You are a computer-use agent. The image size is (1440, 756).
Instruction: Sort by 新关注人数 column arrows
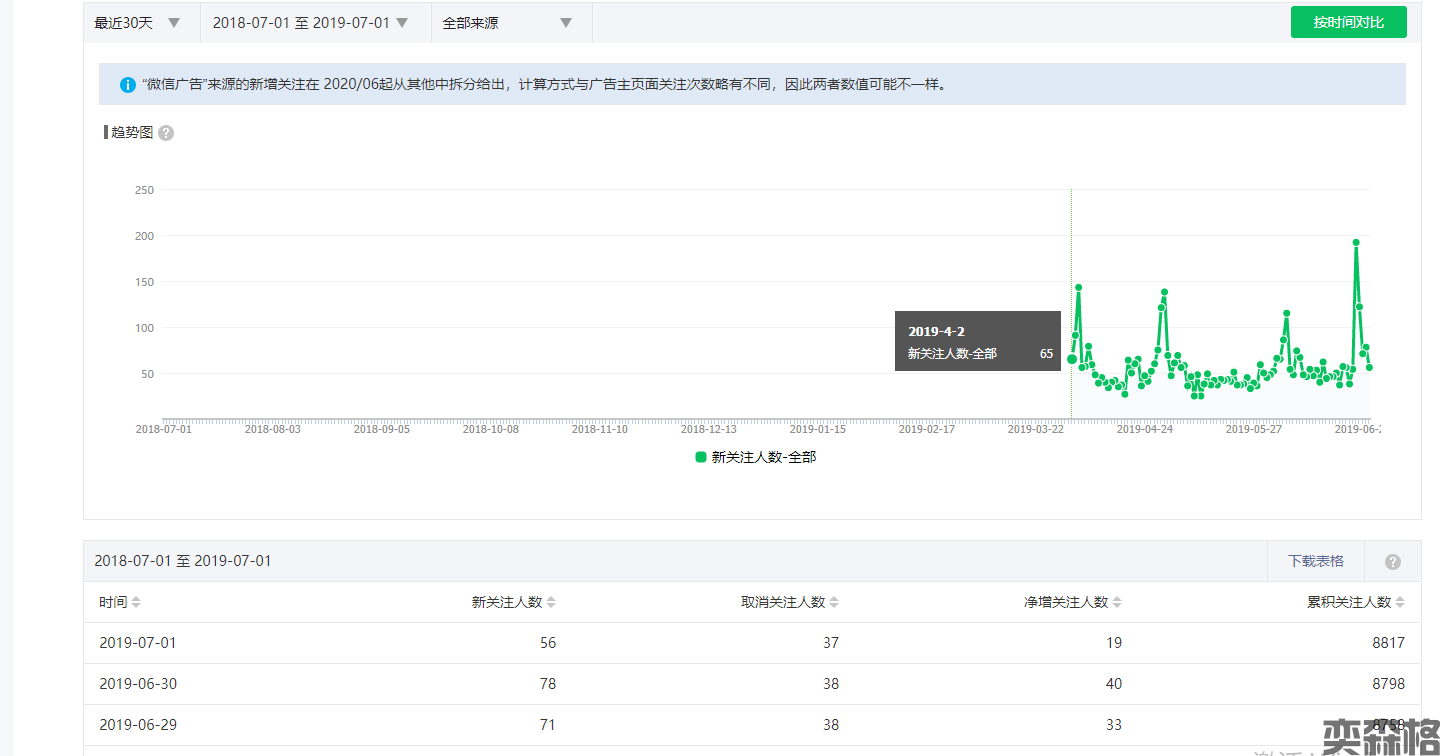(551, 603)
